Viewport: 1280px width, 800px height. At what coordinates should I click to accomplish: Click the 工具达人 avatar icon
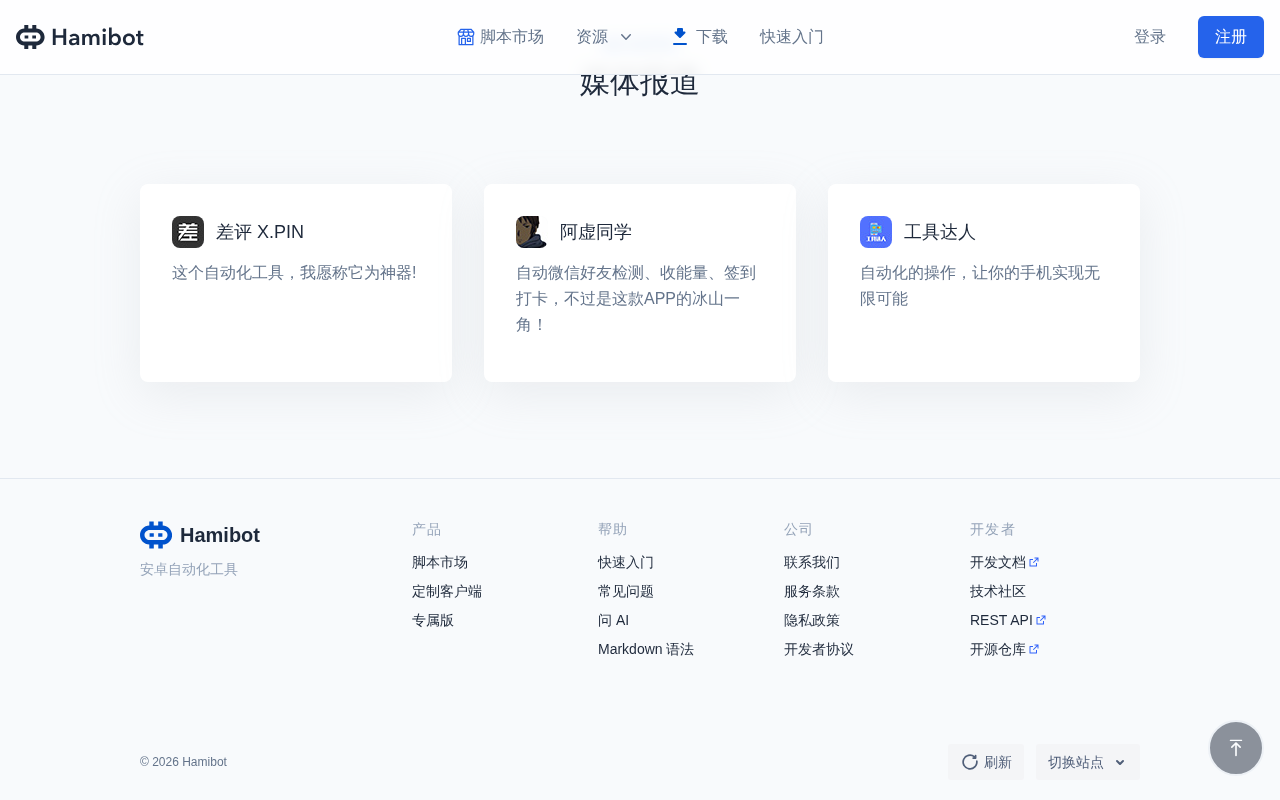(876, 232)
